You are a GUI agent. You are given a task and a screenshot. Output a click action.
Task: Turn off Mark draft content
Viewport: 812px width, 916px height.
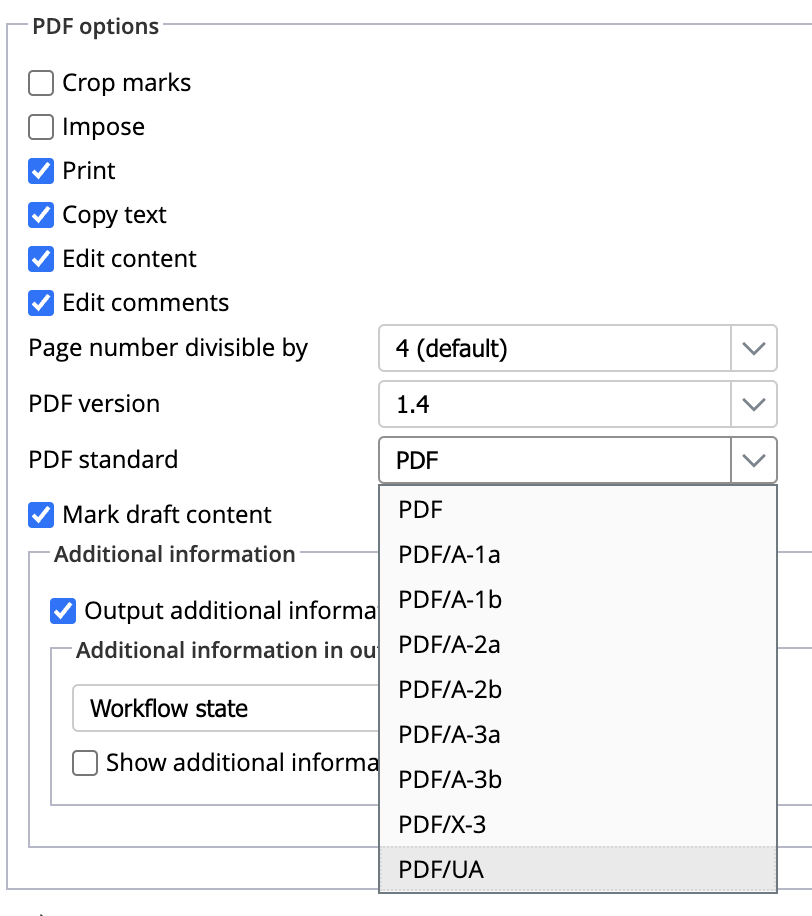point(41,515)
